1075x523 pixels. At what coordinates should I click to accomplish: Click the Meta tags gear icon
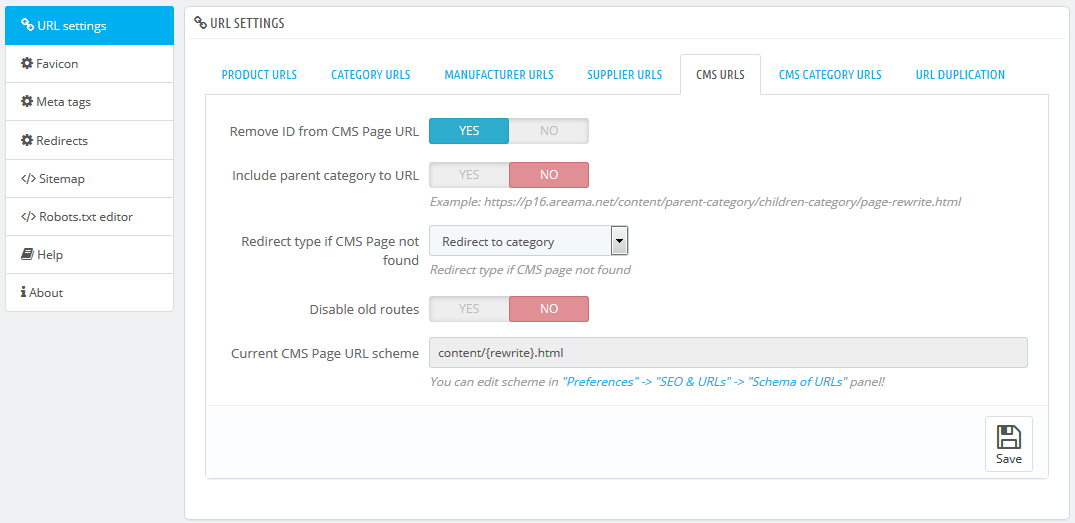(x=27, y=101)
